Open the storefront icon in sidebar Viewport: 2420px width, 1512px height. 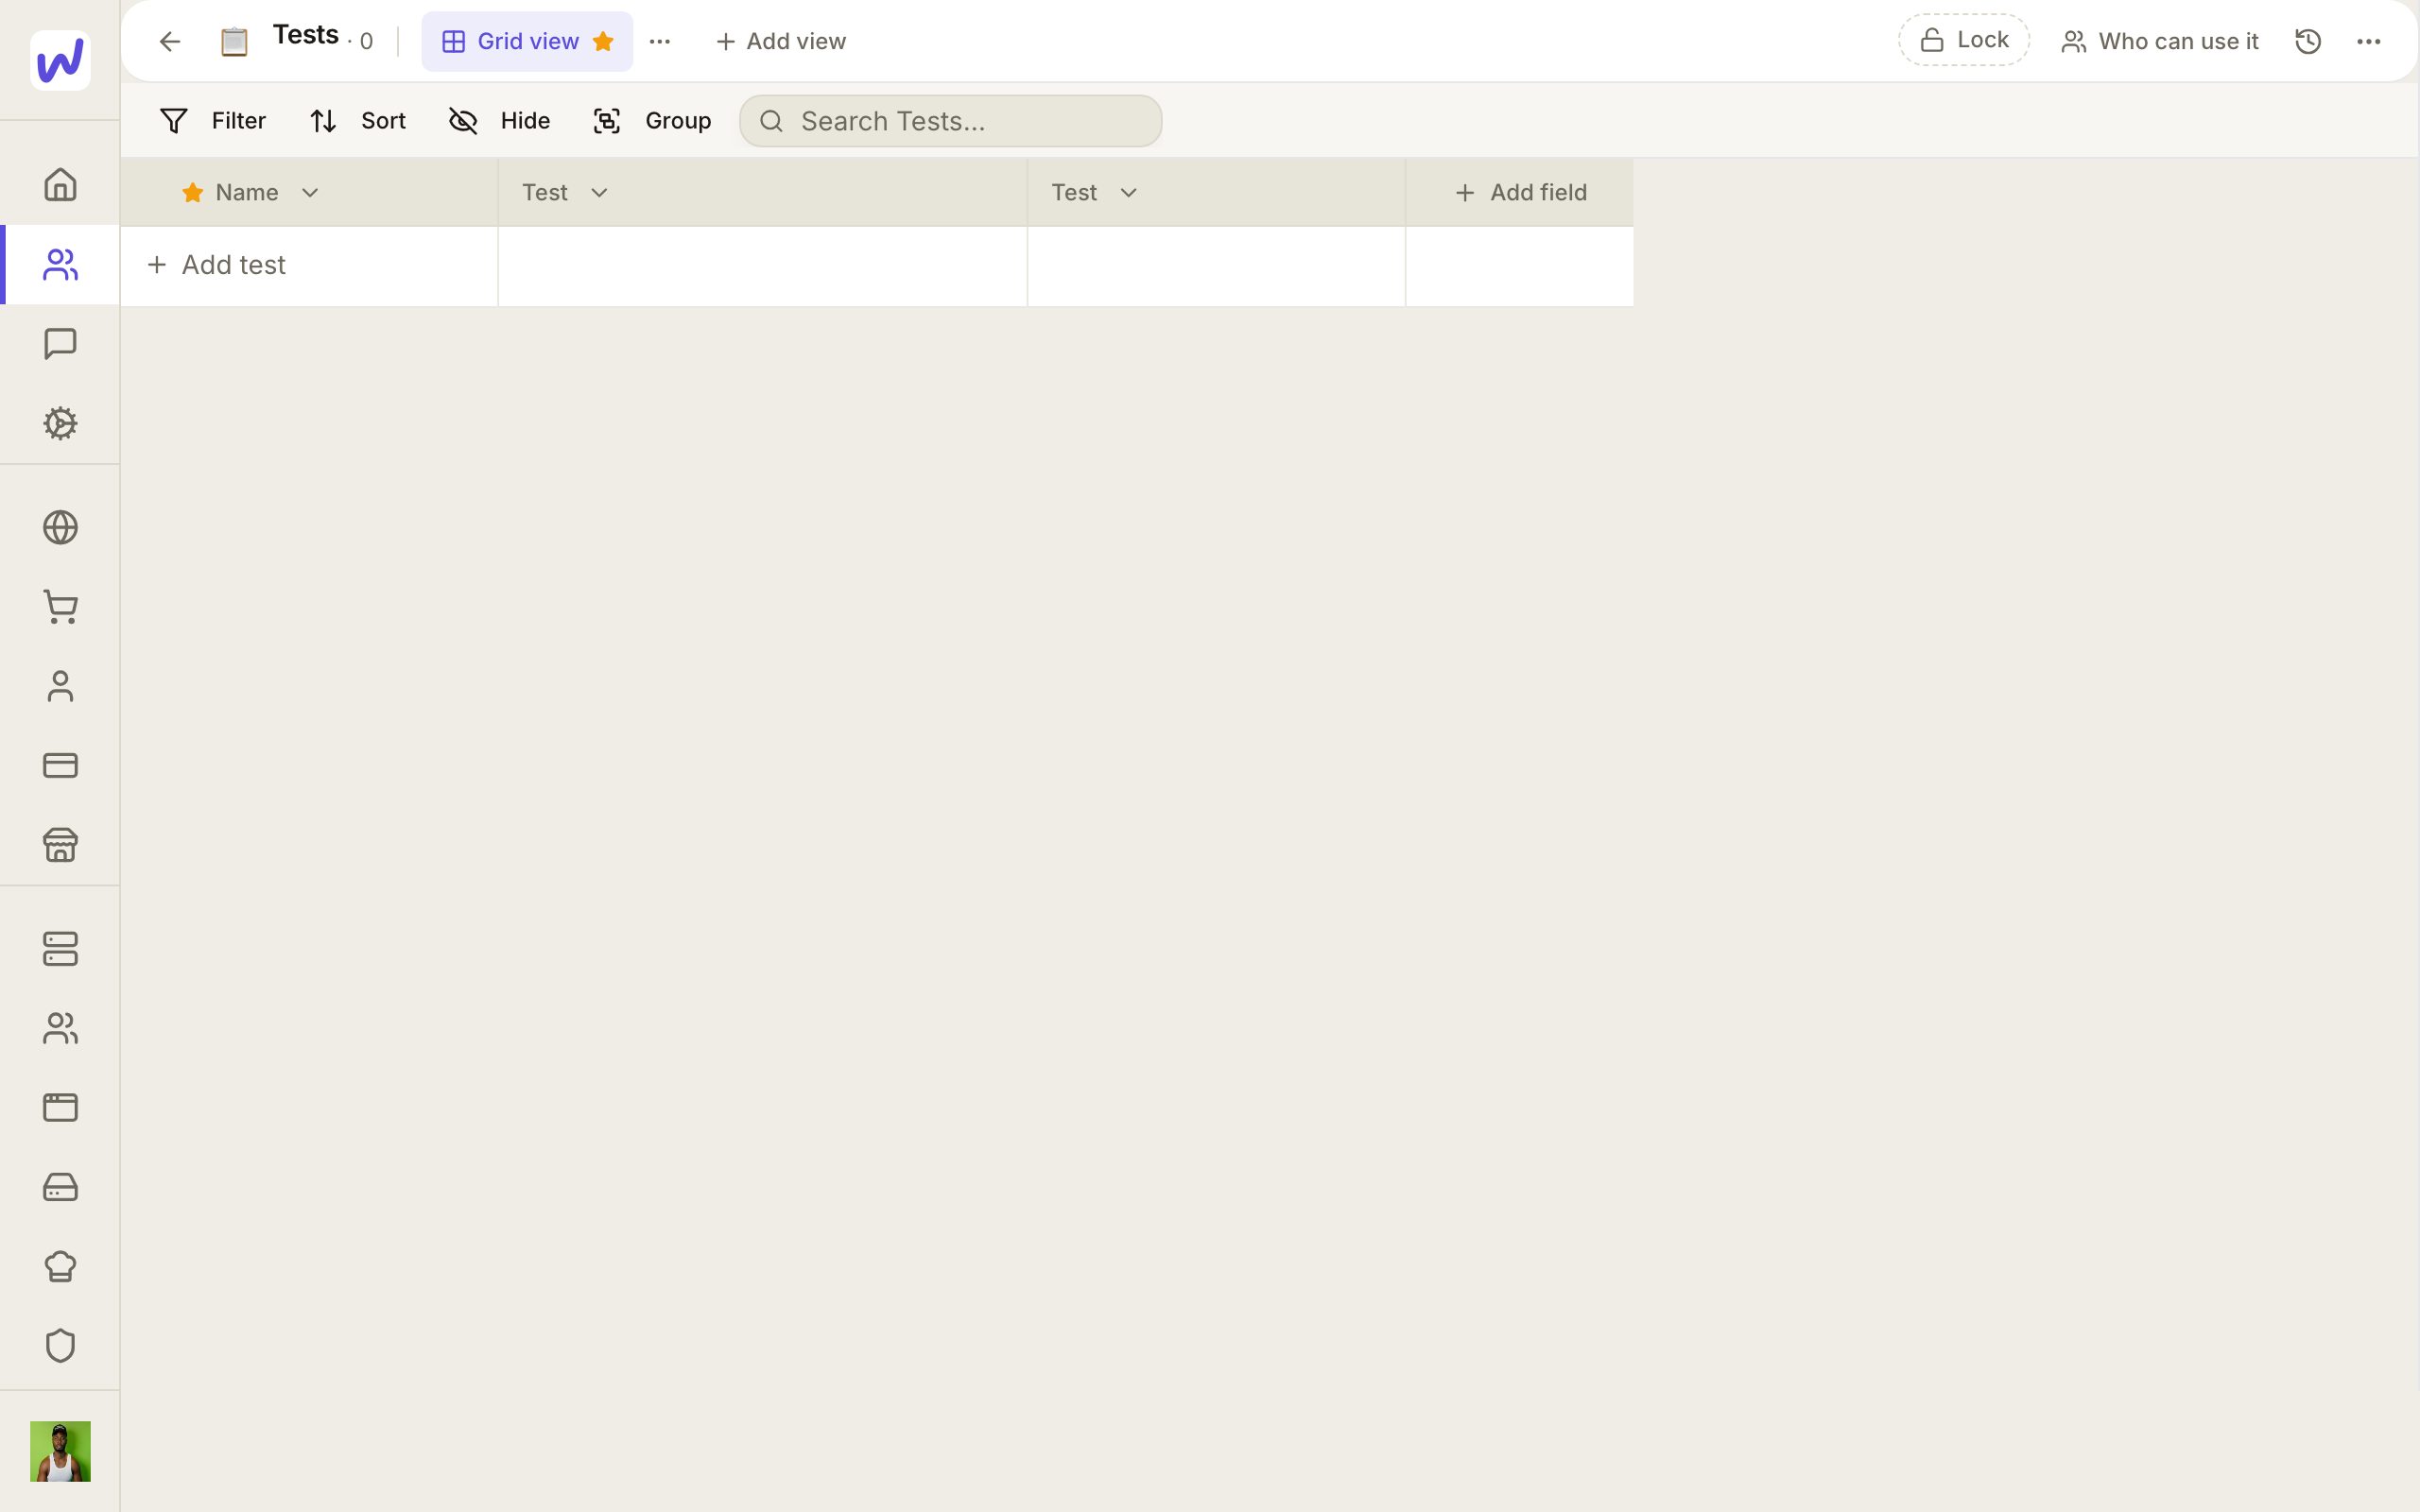(x=60, y=844)
